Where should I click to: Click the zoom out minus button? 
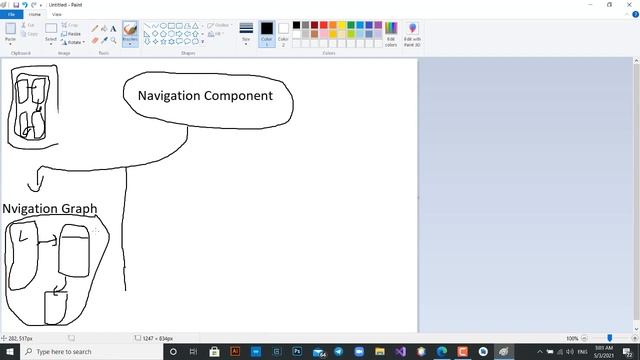pyautogui.click(x=584, y=338)
